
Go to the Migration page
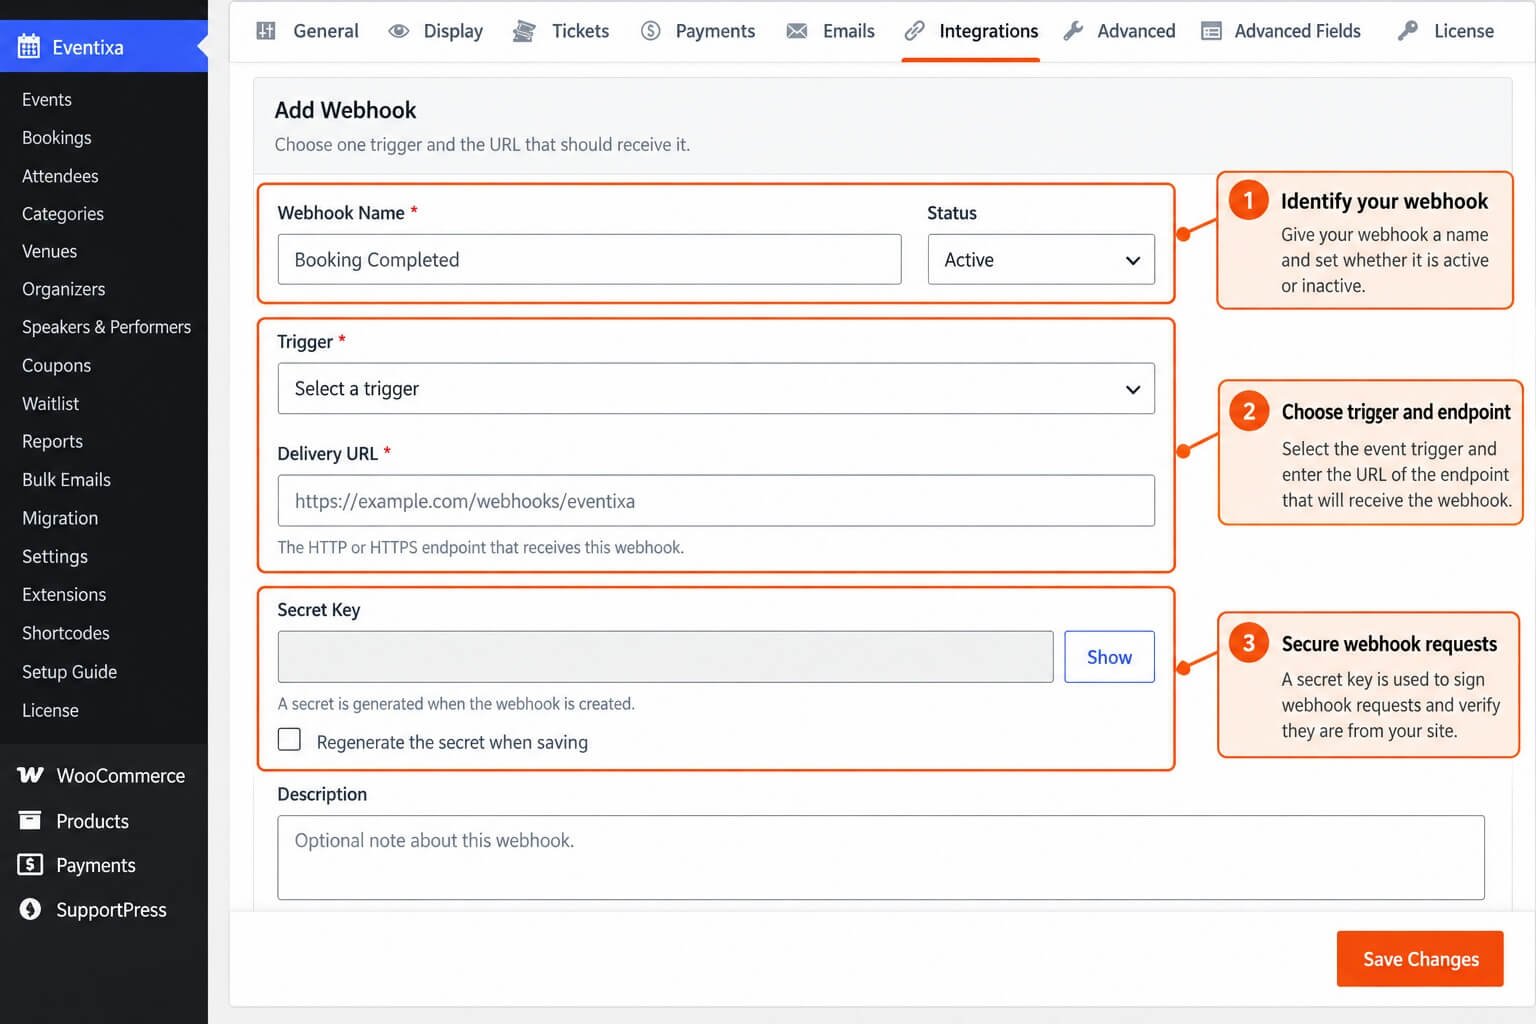pyautogui.click(x=60, y=518)
